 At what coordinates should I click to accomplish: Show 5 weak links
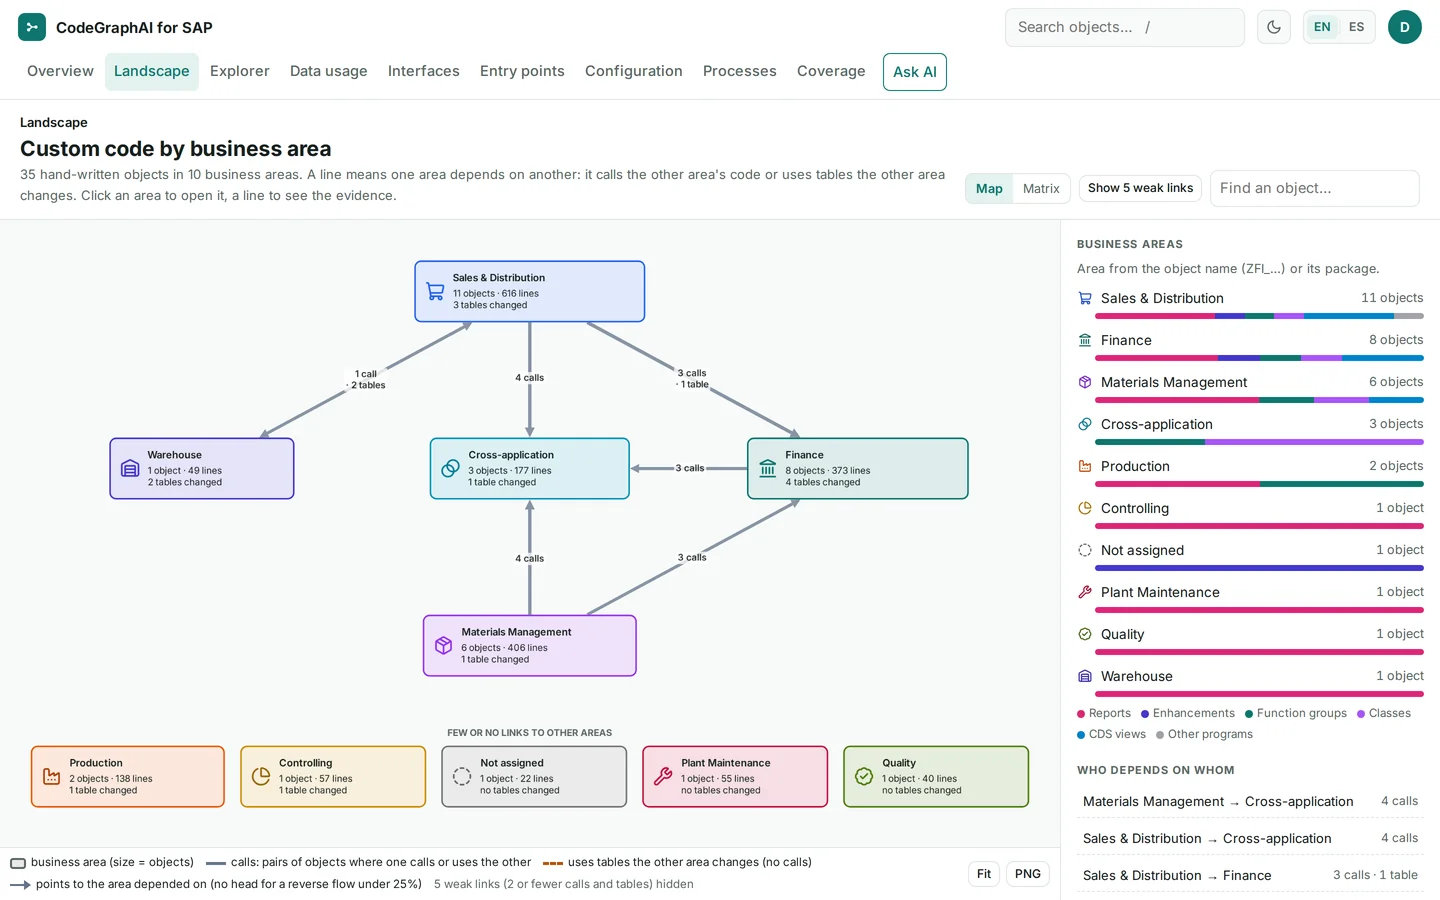coord(1140,188)
